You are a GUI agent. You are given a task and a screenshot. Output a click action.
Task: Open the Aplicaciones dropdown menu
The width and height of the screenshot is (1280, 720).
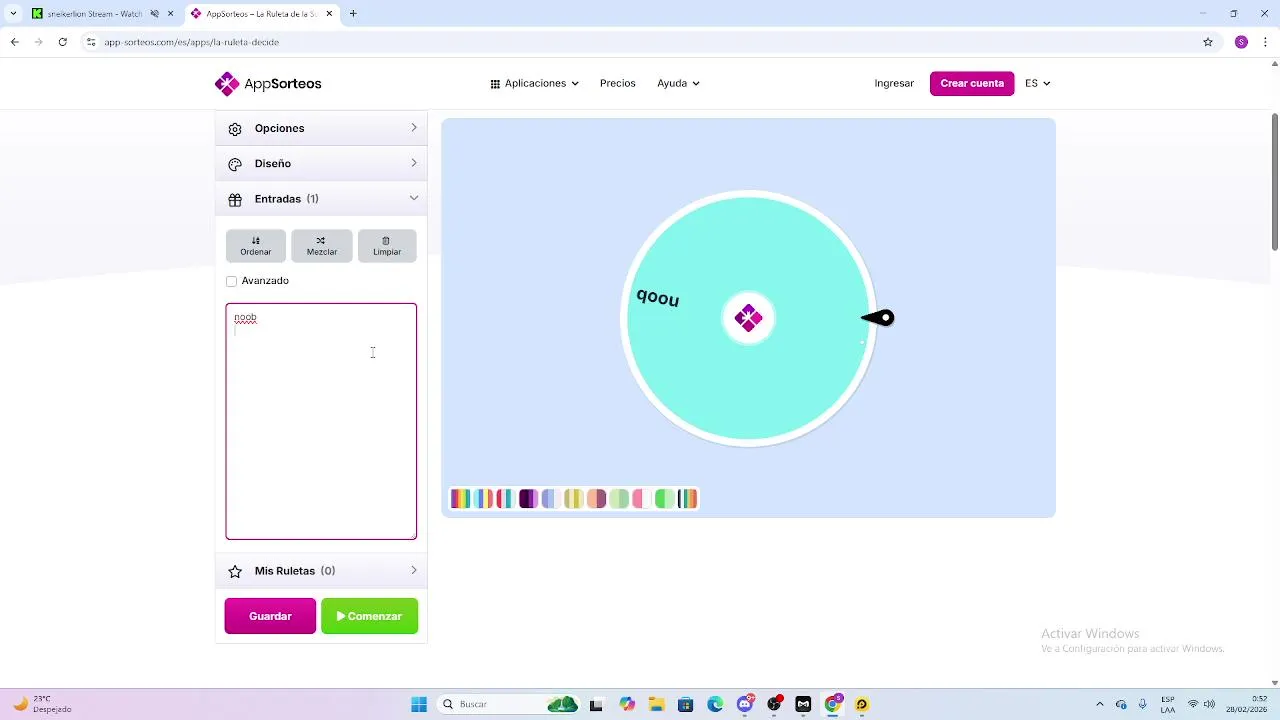click(x=534, y=83)
